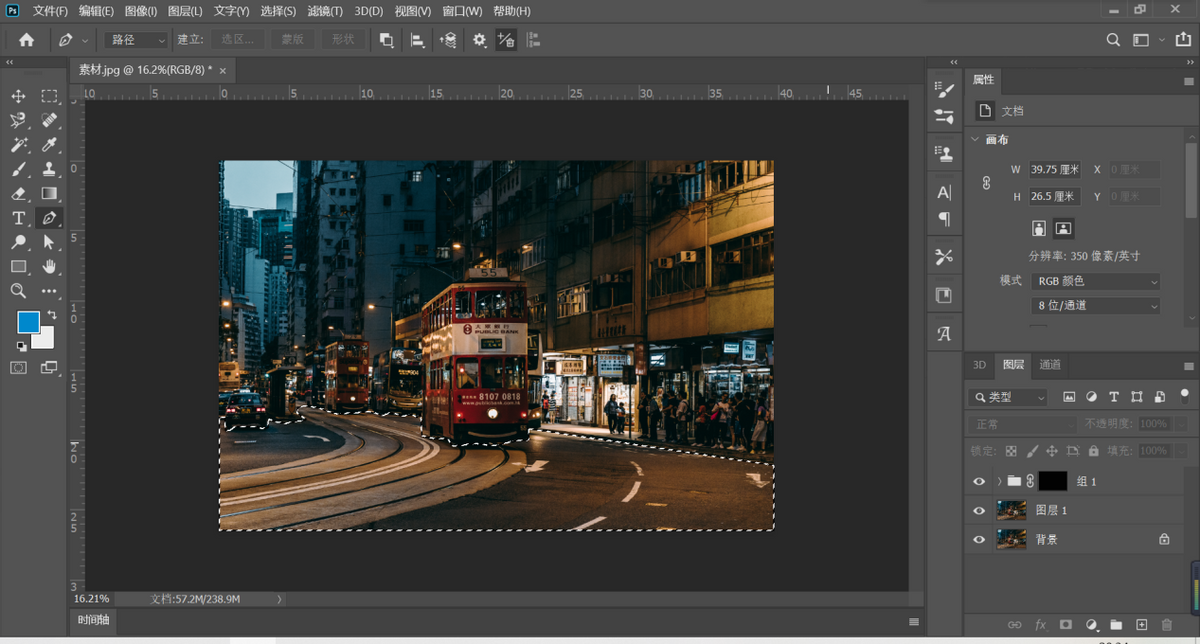Open the 路径 tool mode dropdown
Screen dimensions: 1200x644
point(136,40)
